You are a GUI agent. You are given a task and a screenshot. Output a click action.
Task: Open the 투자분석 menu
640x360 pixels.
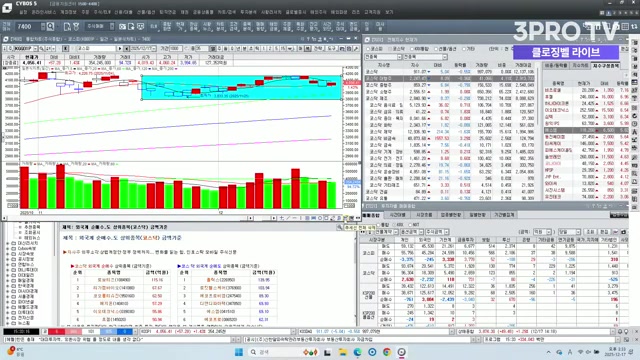(x=248, y=12)
